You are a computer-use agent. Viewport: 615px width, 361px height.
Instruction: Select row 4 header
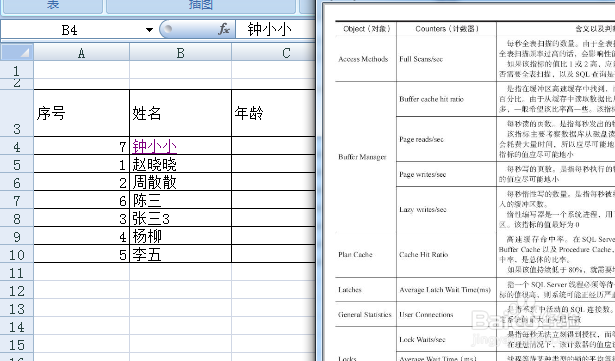point(16,146)
